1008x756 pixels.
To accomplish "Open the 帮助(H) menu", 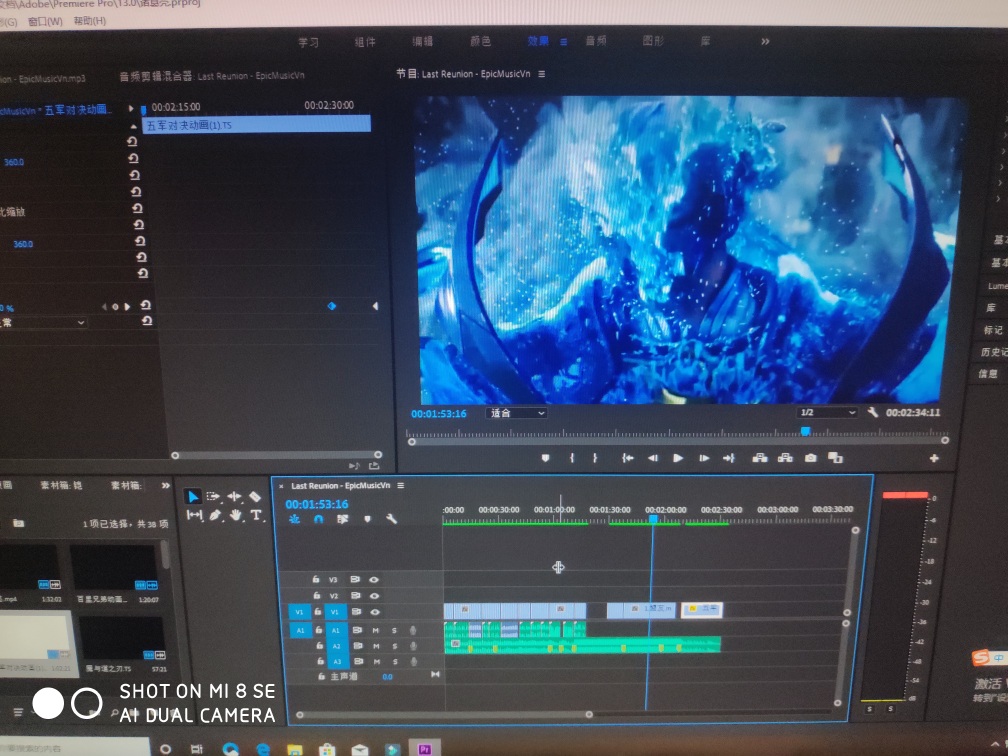I will click(89, 21).
